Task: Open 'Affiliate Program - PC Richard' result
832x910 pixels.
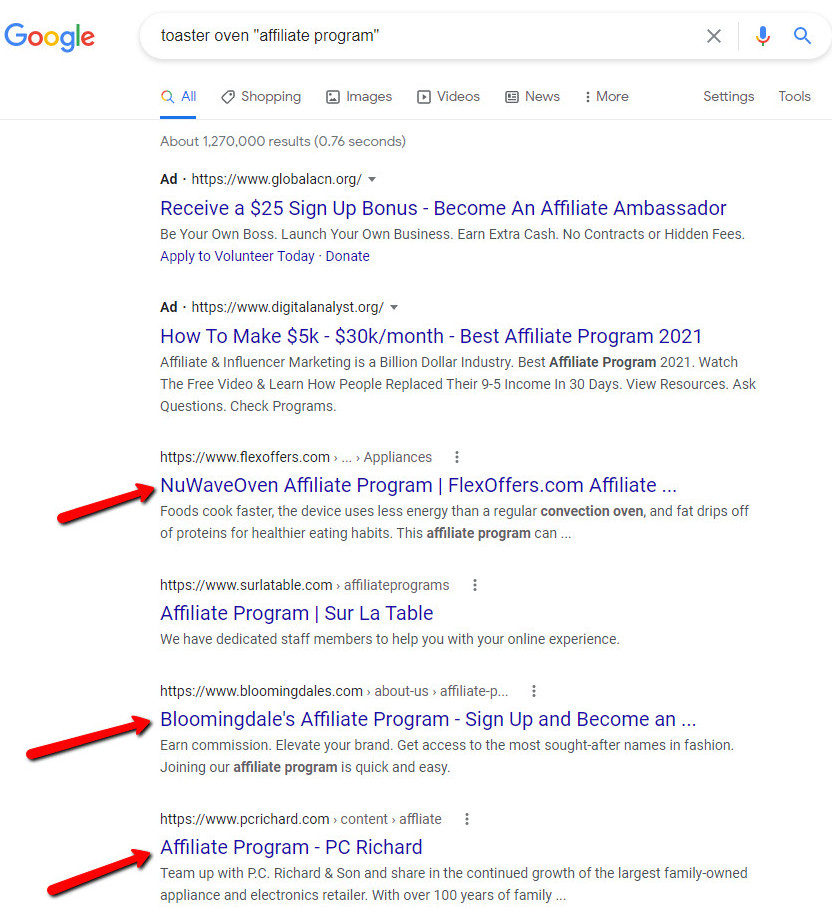Action: (x=291, y=847)
